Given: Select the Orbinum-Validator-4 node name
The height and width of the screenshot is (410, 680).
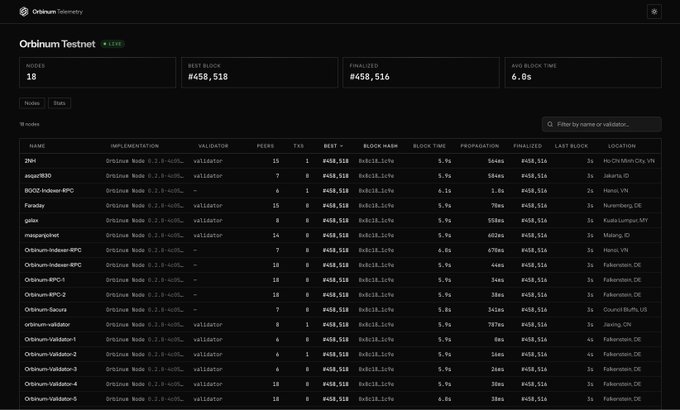Looking at the screenshot, I should tap(51, 384).
